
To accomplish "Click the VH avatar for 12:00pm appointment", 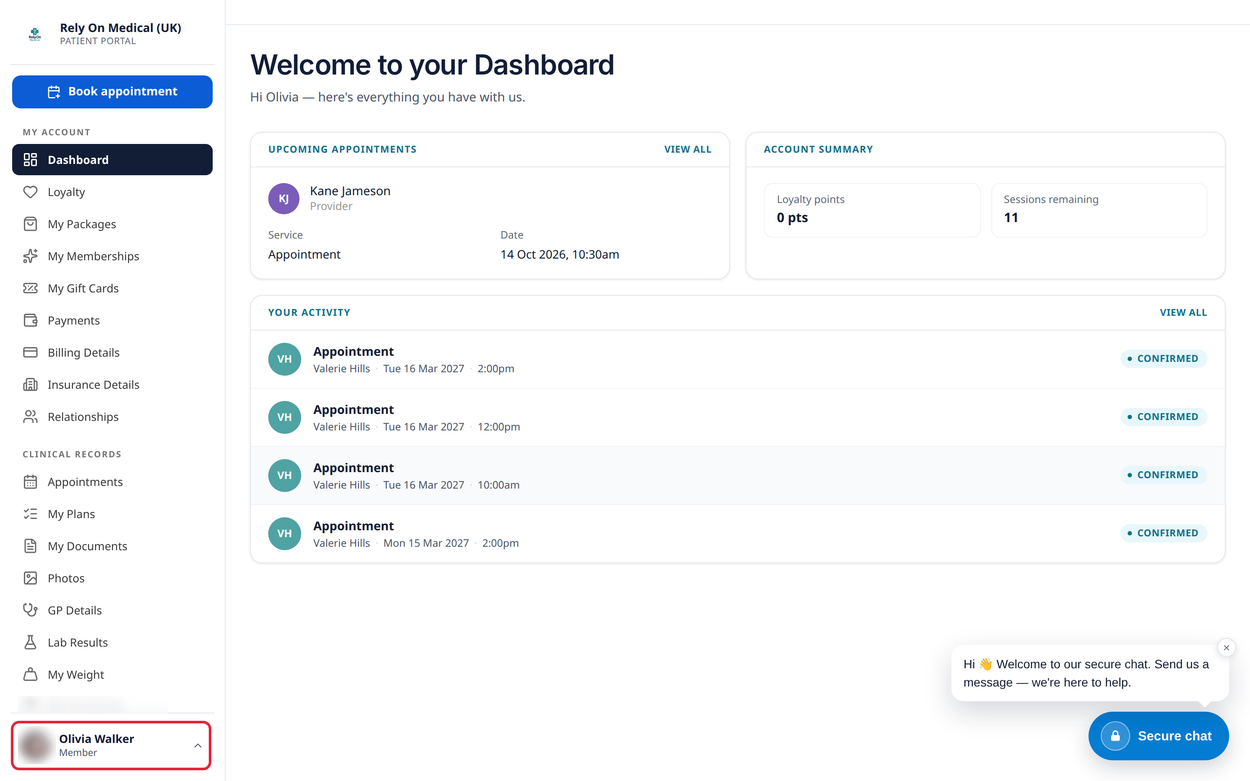I will pyautogui.click(x=285, y=417).
